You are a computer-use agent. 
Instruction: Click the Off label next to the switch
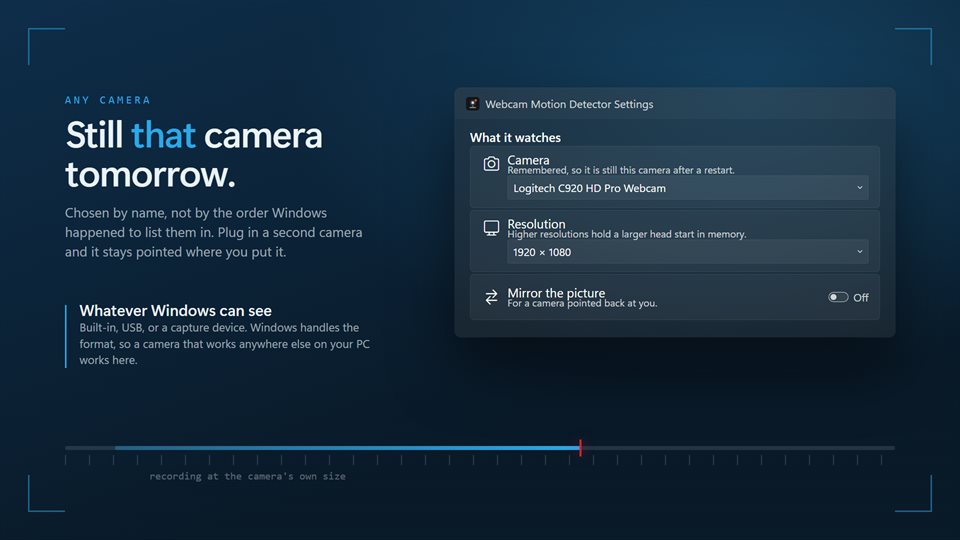pyautogui.click(x=861, y=298)
